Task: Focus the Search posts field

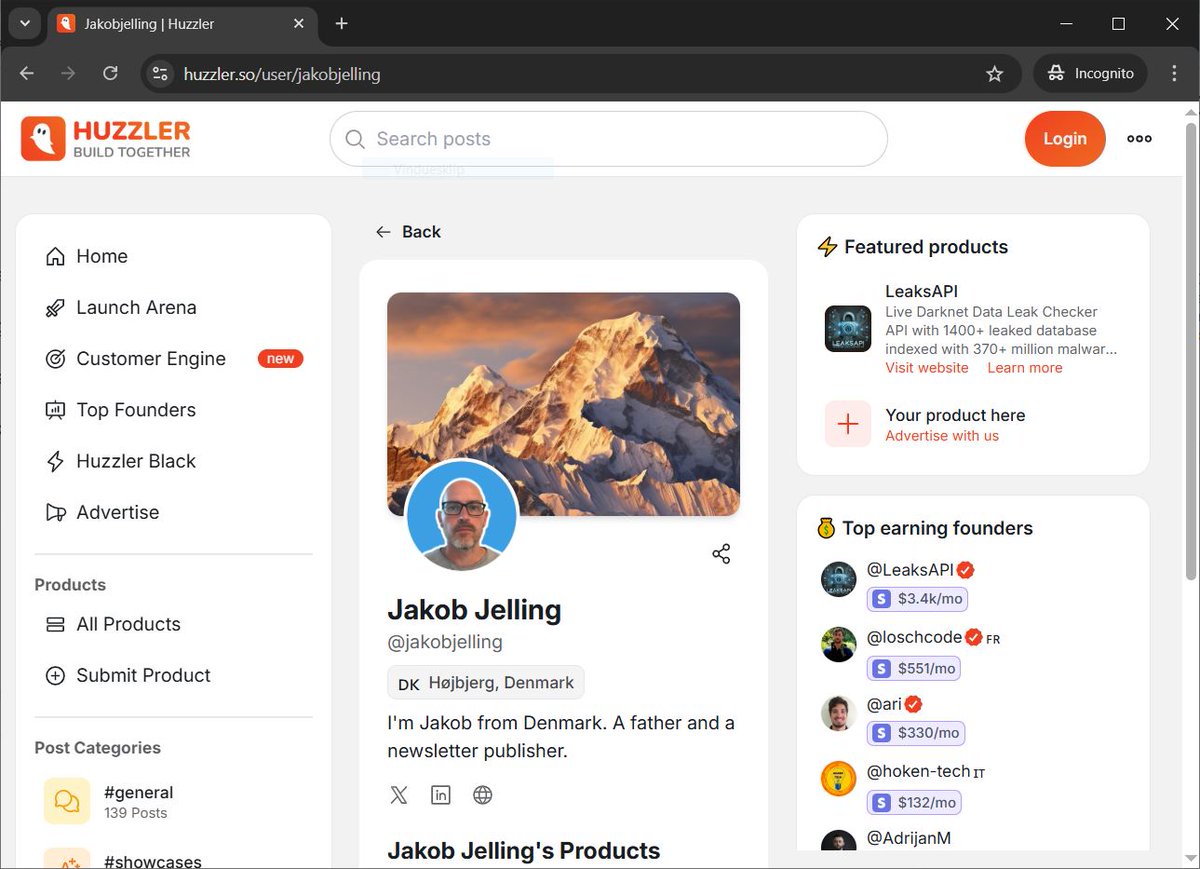Action: click(608, 139)
